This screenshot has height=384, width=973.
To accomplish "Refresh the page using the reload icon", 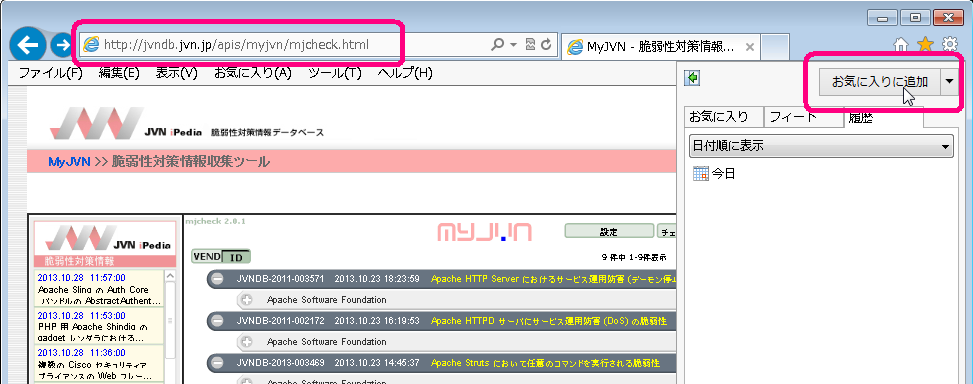I will (x=546, y=45).
